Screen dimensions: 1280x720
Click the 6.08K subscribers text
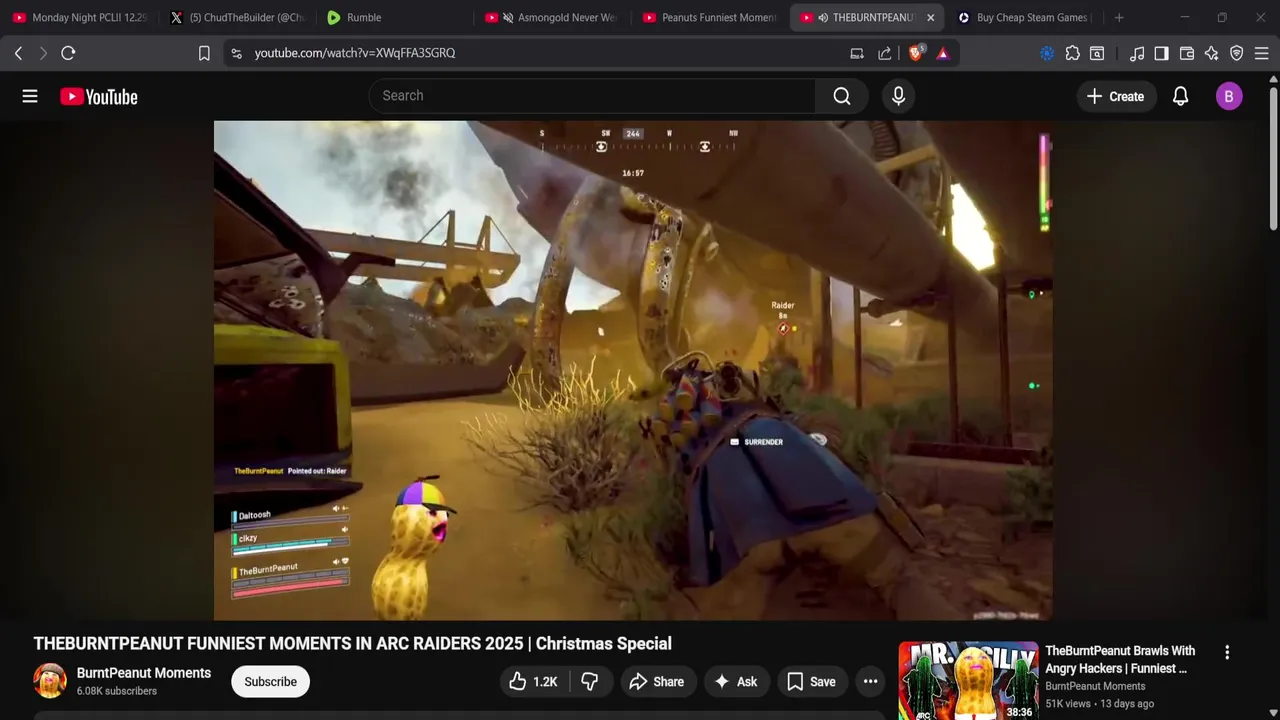(117, 691)
